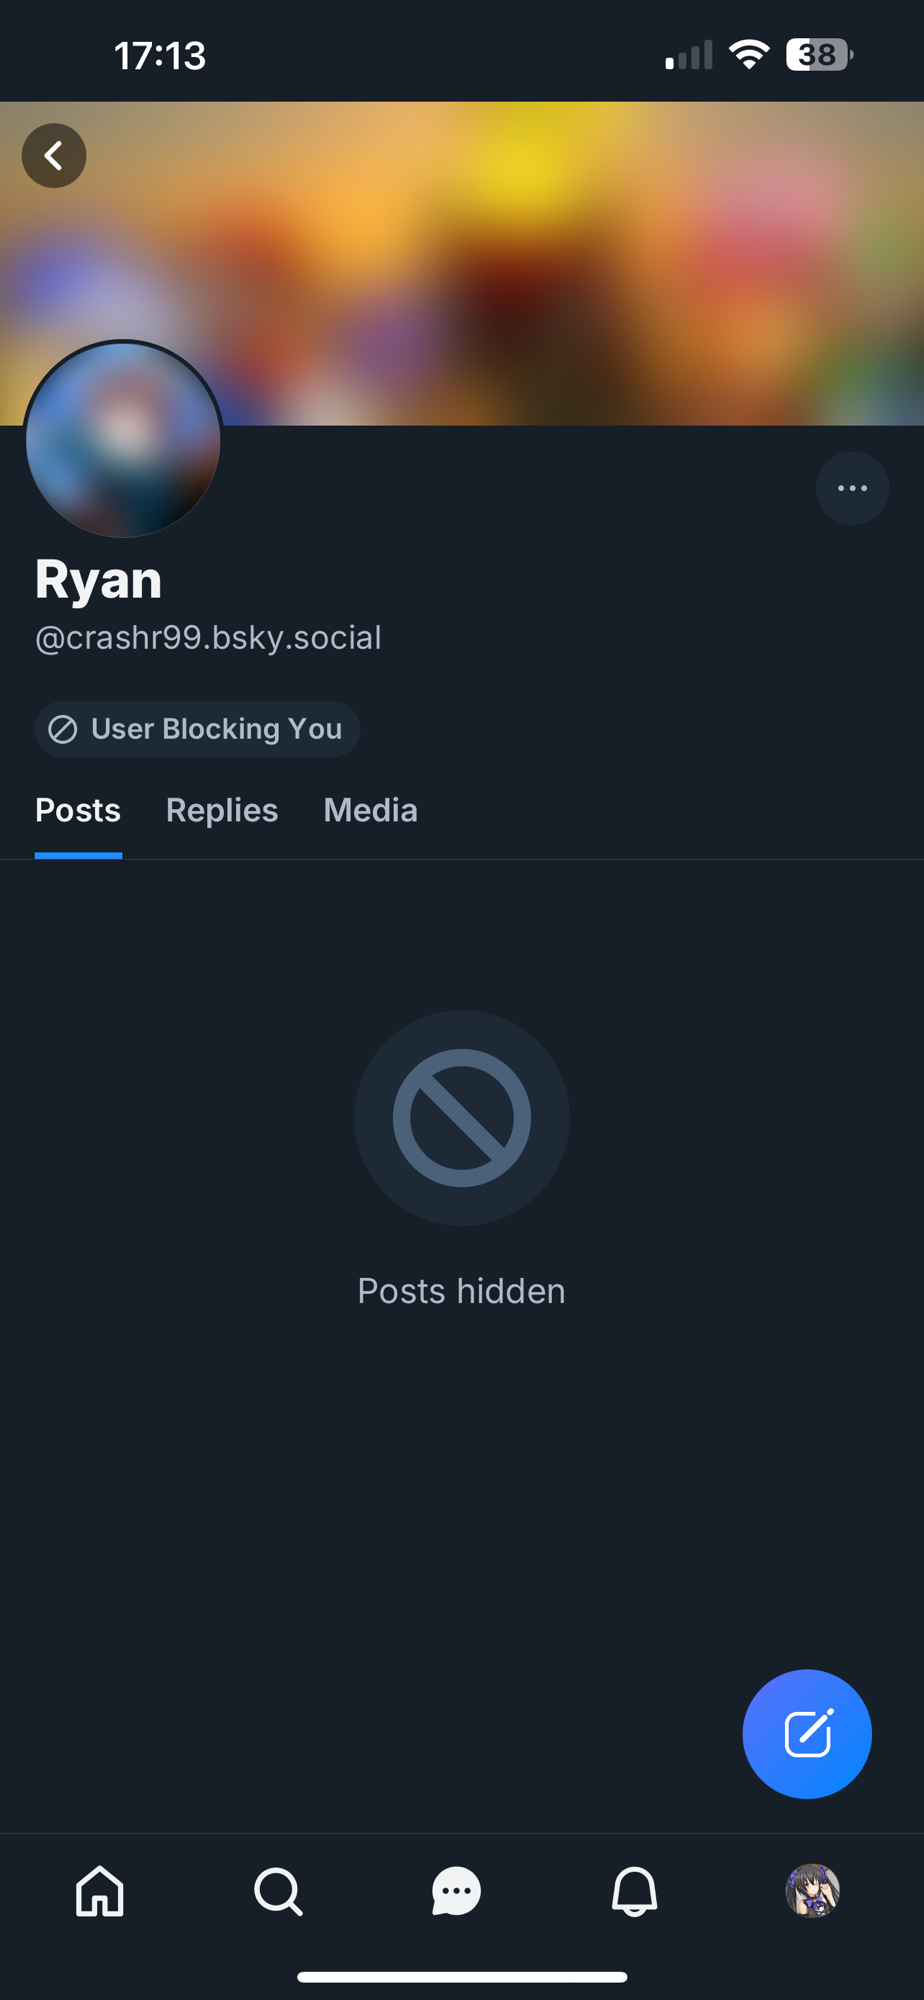Tap the 17:13 clock in status bar
924x2000 pixels.
[x=160, y=56]
